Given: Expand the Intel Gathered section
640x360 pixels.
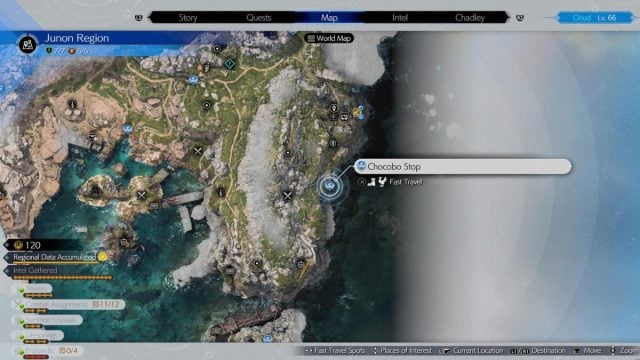Looking at the screenshot, I should pos(35,270).
